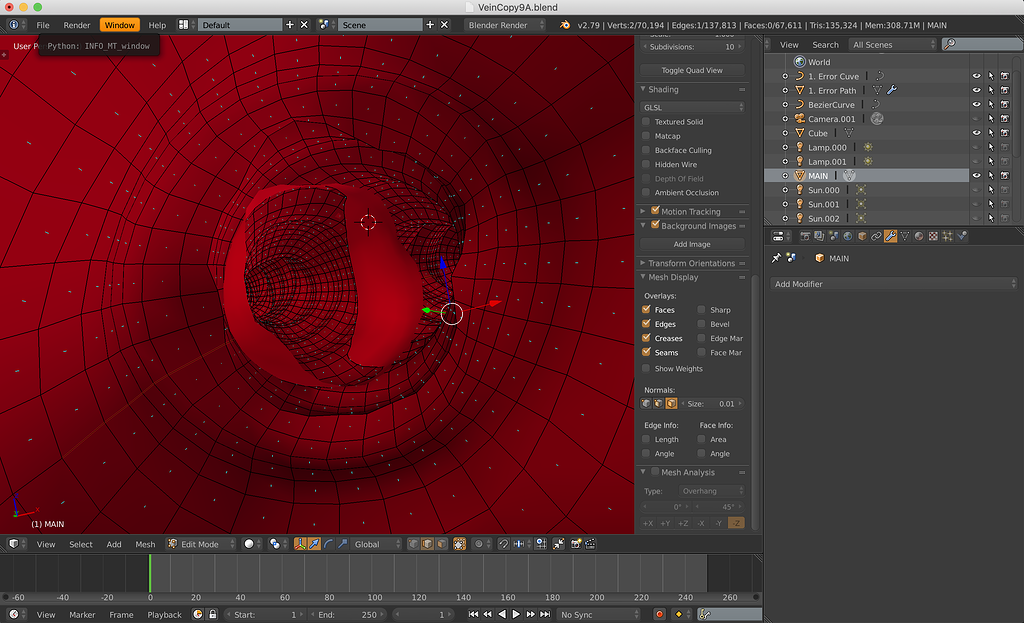Viewport: 1024px width, 623px height.
Task: Select the scale manipulator icon
Action: pyautogui.click(x=343, y=544)
